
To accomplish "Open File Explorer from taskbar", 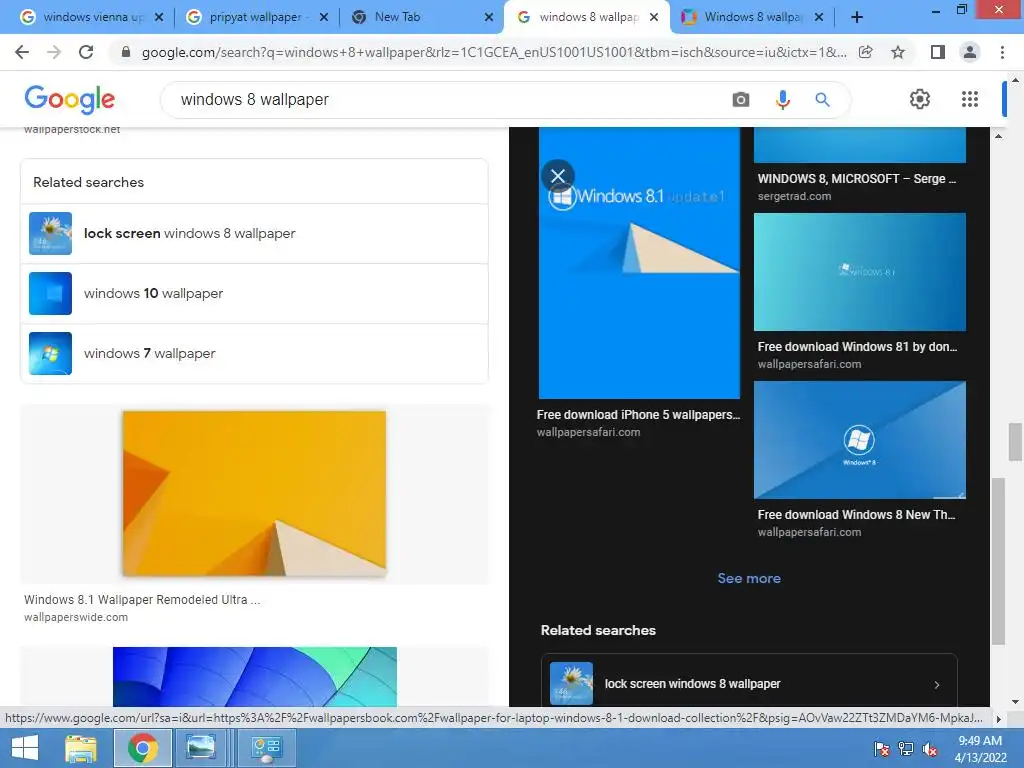I will pos(81,748).
